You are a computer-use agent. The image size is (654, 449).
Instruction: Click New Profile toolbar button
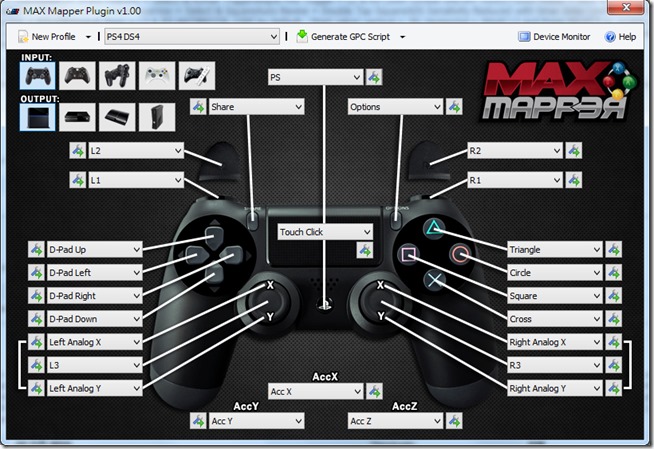[x=47, y=37]
